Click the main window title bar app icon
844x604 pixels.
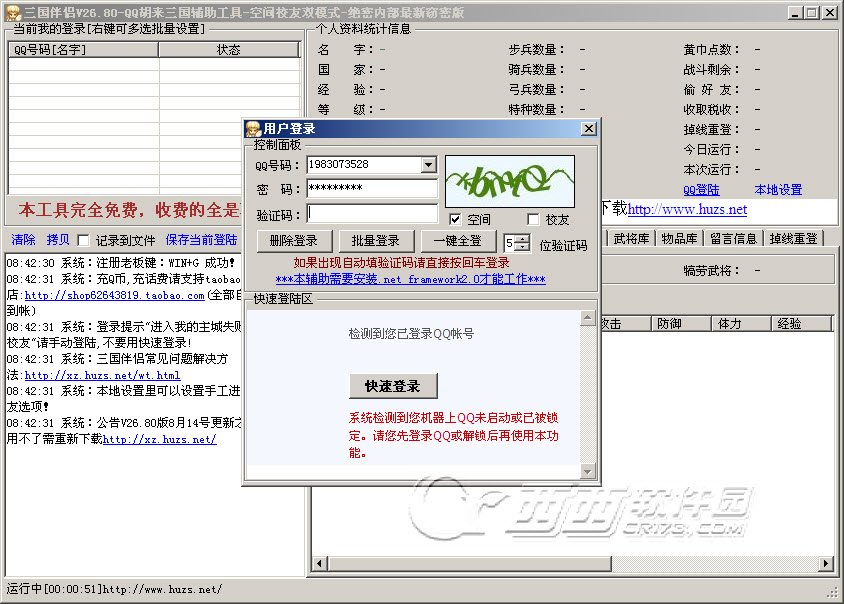(13, 12)
